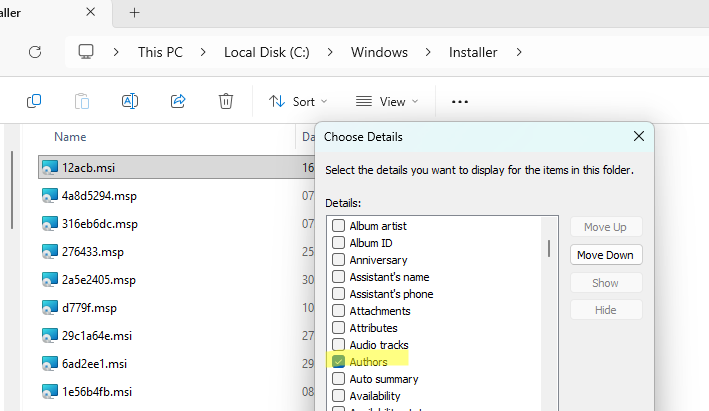Viewport: 709px width, 411px height.
Task: Select the Authors label in list
Action: 368,362
